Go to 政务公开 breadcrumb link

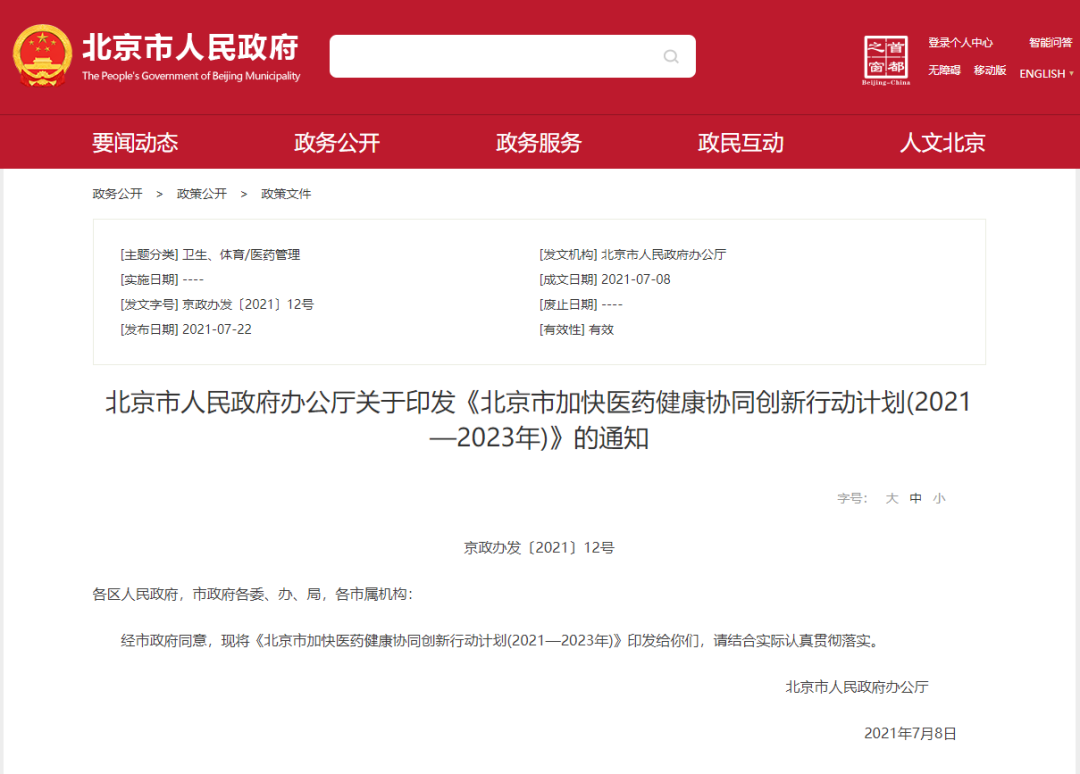[x=117, y=194]
